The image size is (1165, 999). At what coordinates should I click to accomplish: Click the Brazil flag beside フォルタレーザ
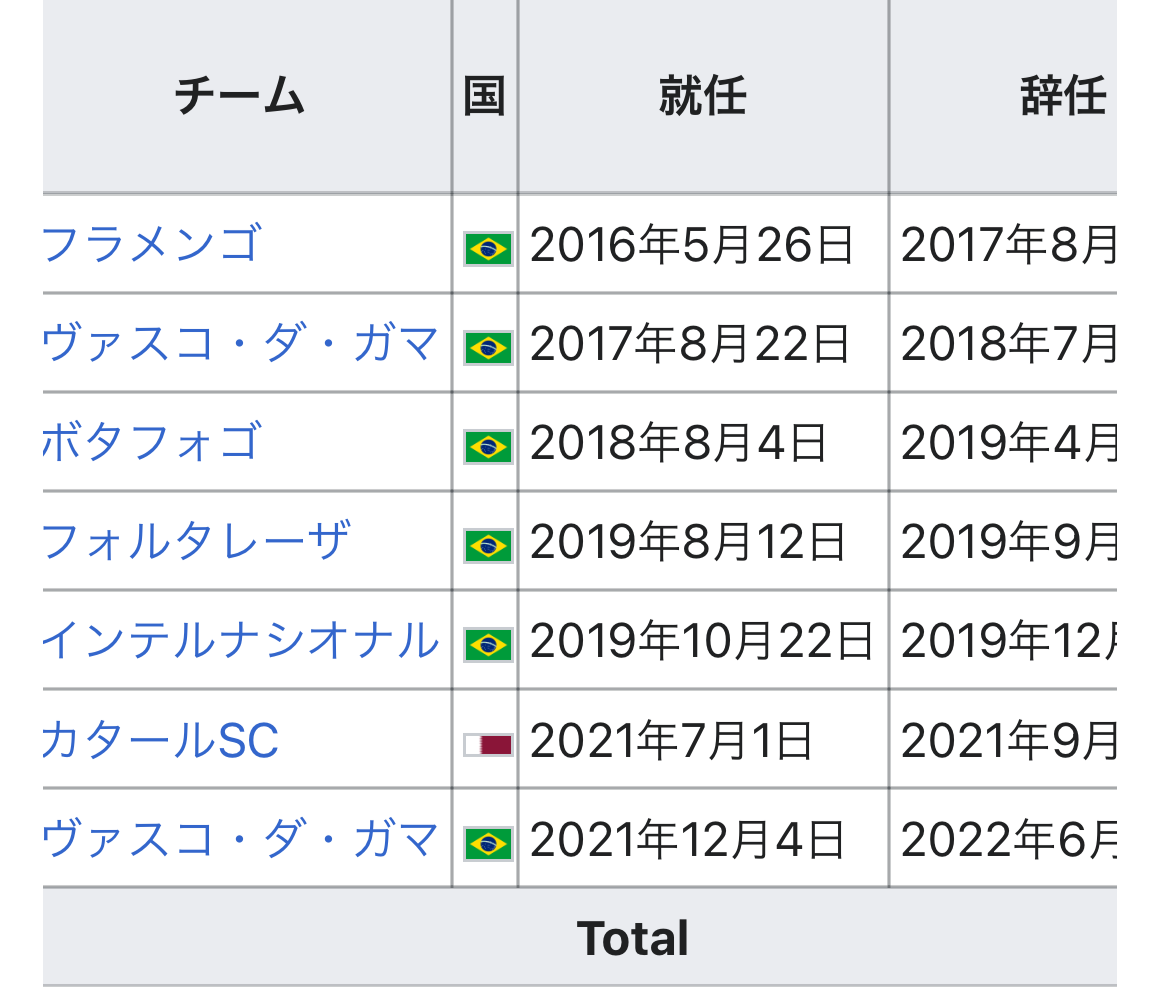[x=488, y=545]
